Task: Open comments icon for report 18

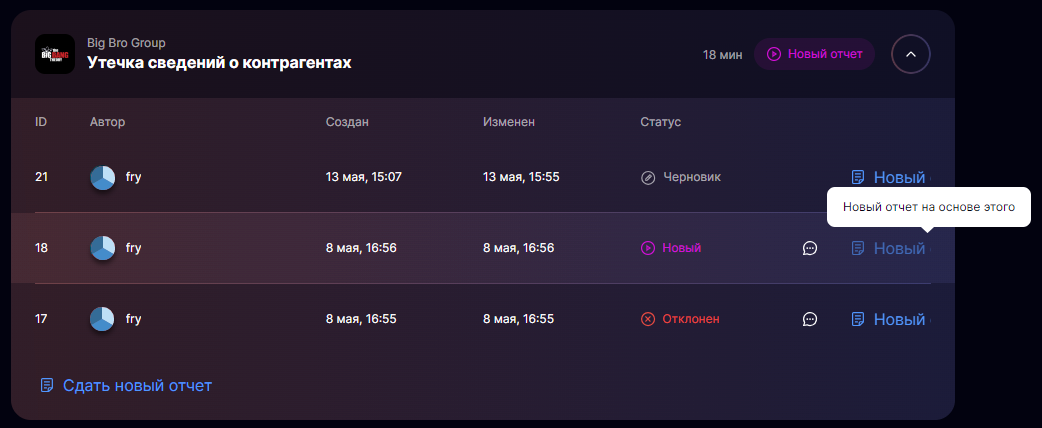Action: tap(810, 248)
